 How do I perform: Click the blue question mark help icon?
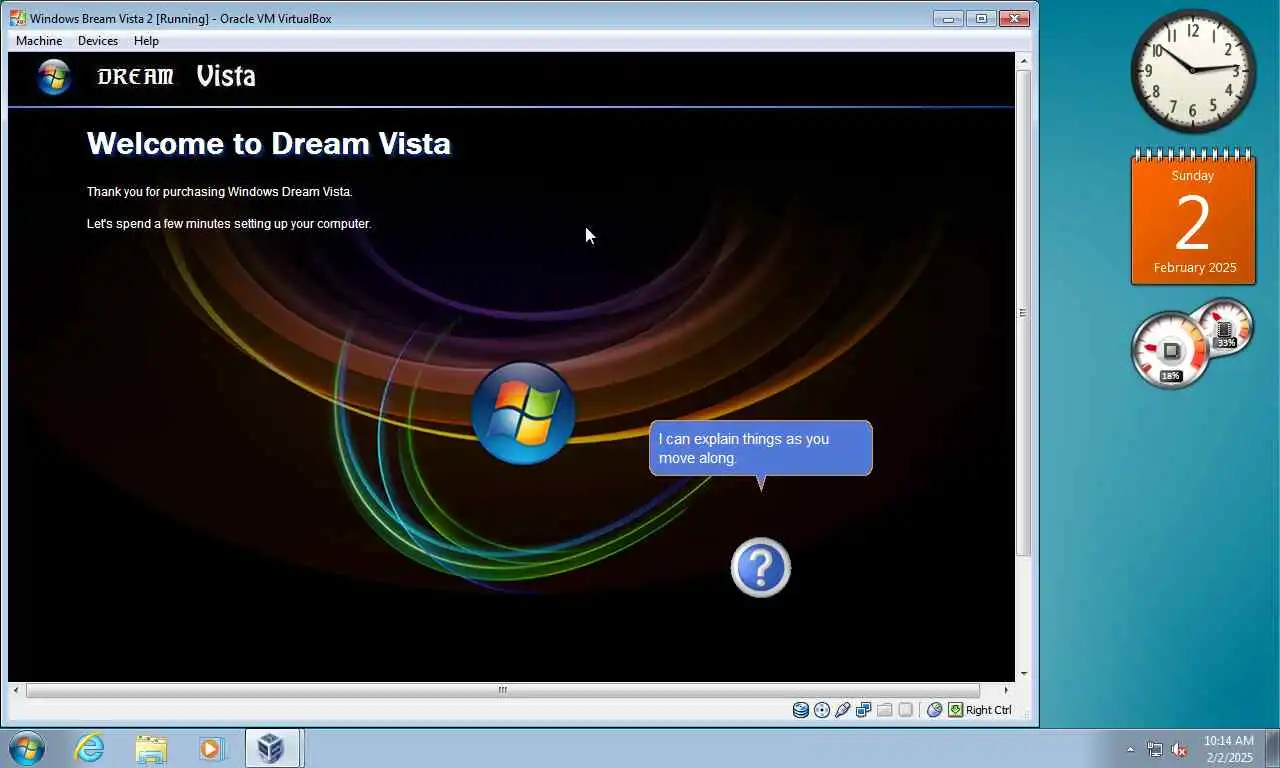point(761,568)
